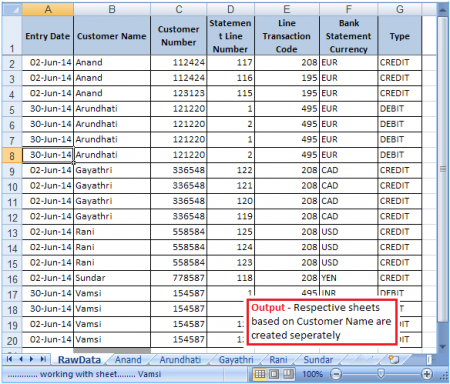Select cell B16 Sundar

coord(112,278)
